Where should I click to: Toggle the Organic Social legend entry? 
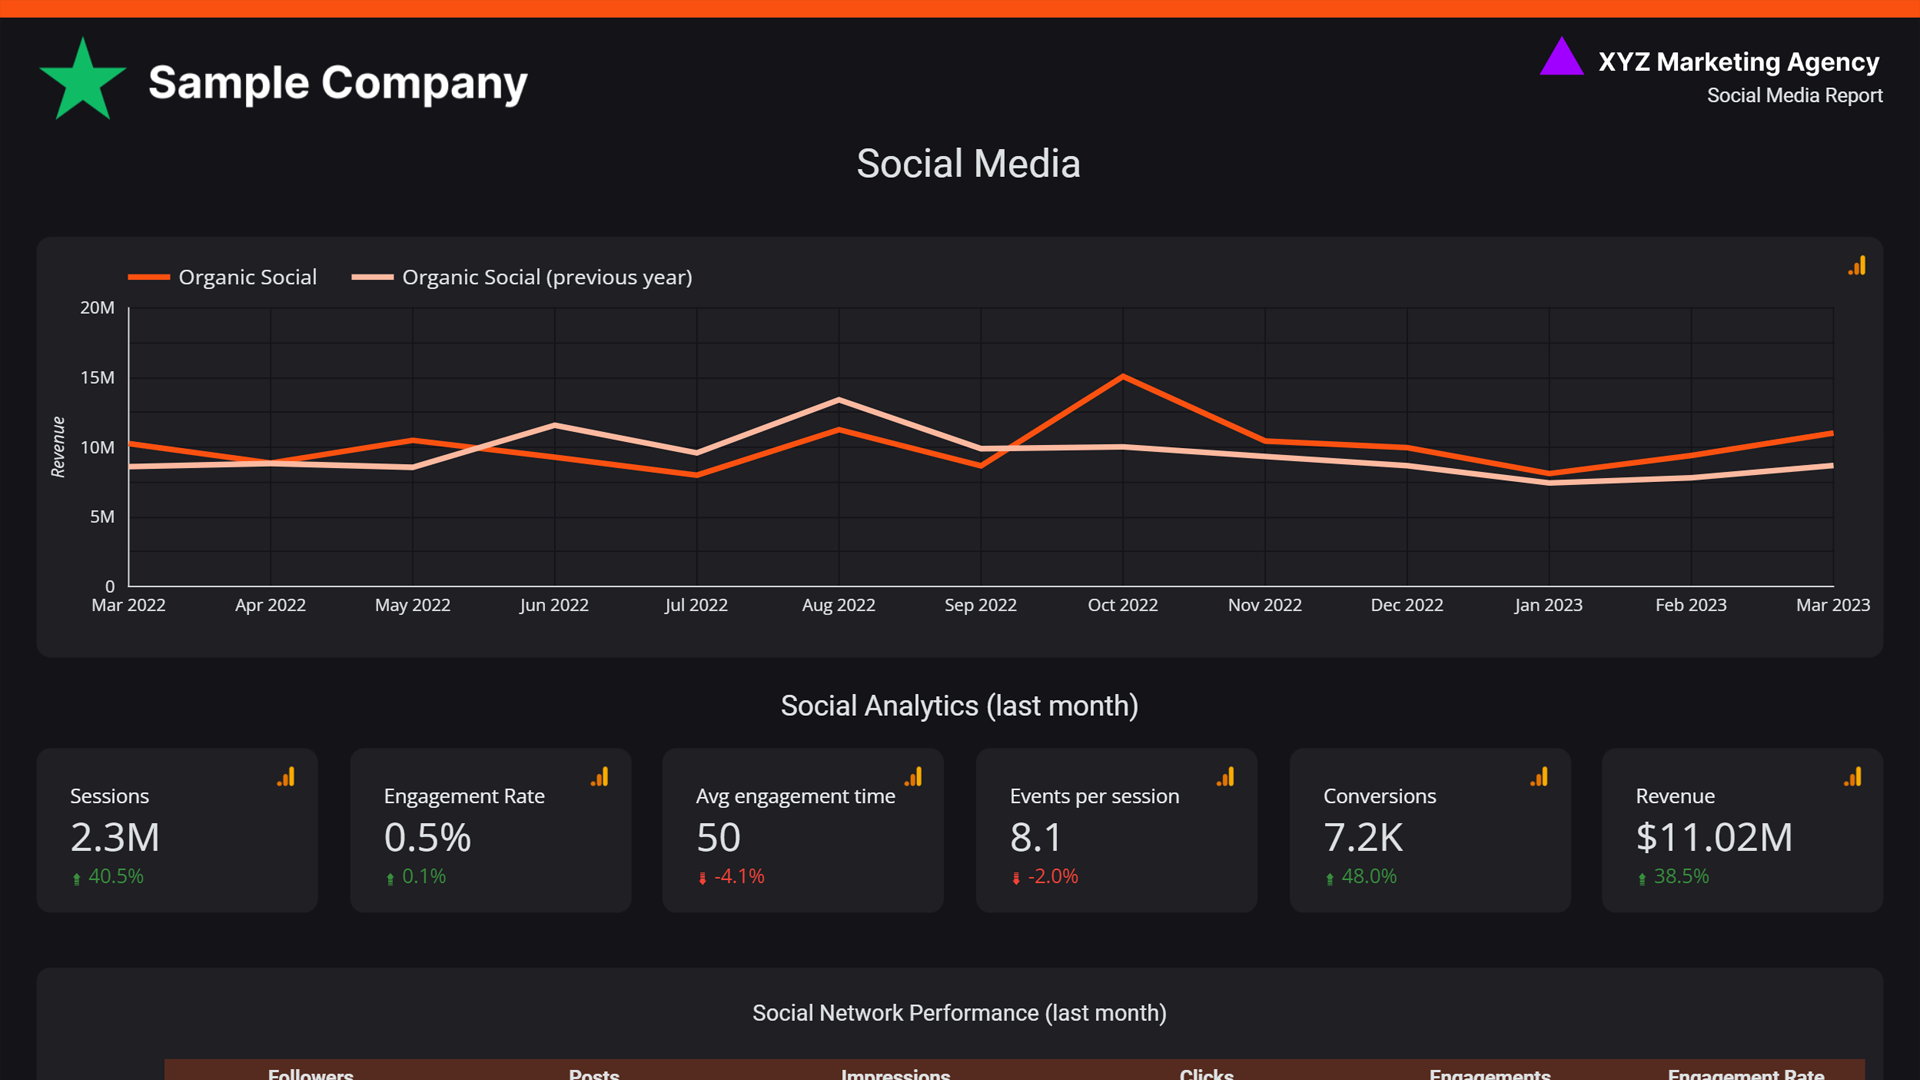pos(247,277)
